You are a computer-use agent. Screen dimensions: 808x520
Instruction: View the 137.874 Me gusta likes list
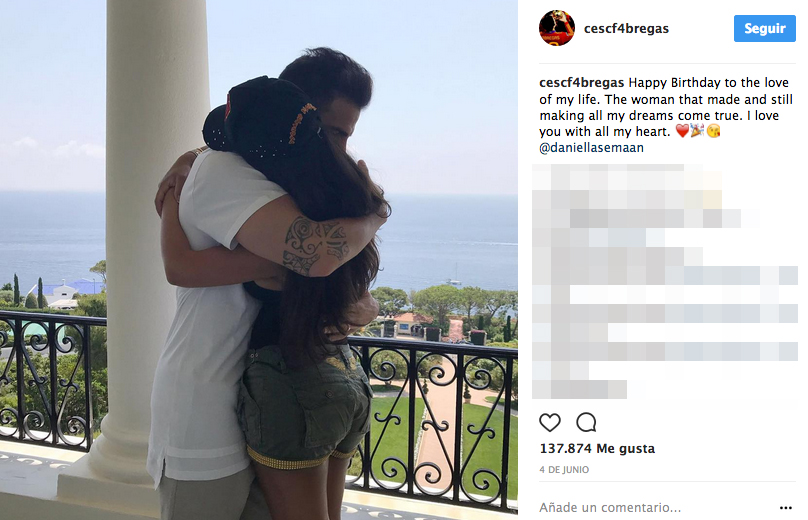tap(597, 448)
